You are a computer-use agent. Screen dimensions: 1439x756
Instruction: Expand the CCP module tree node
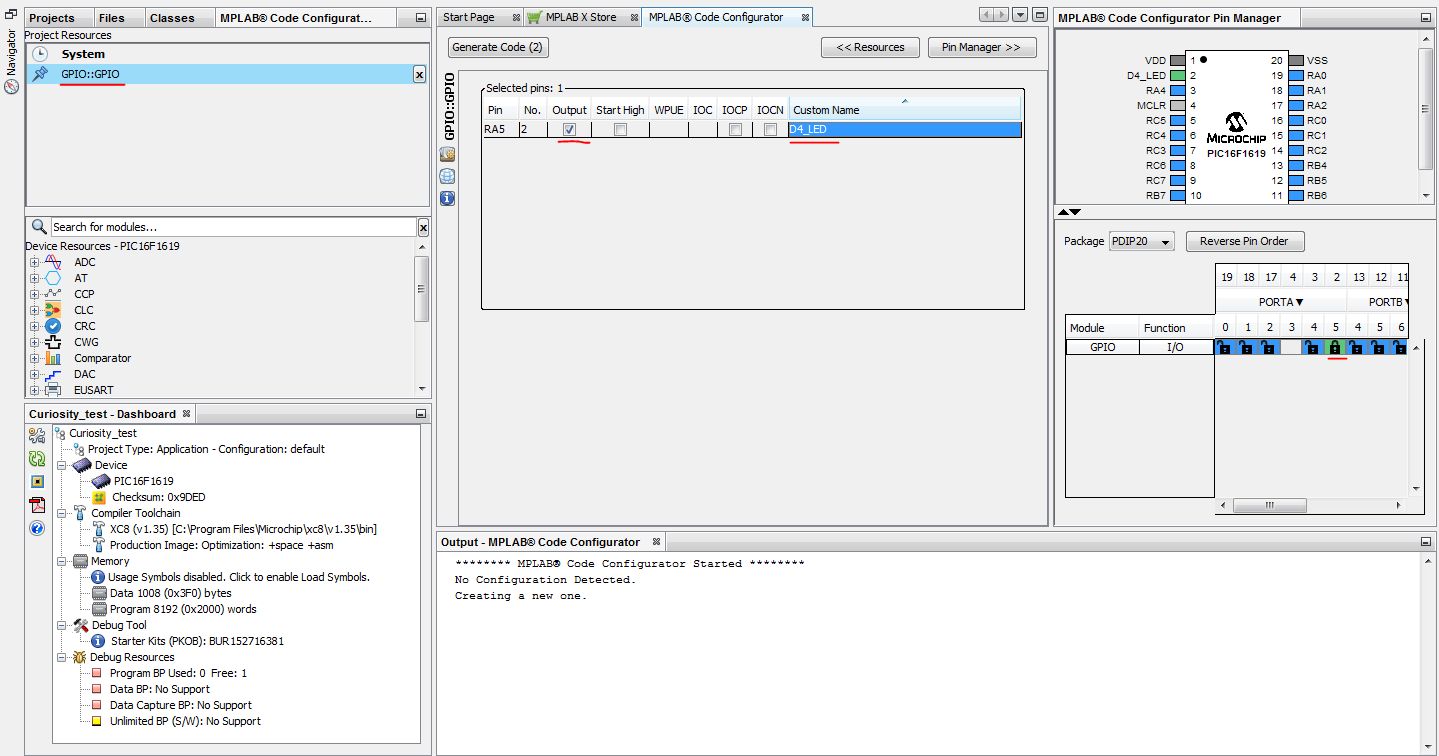(x=35, y=294)
